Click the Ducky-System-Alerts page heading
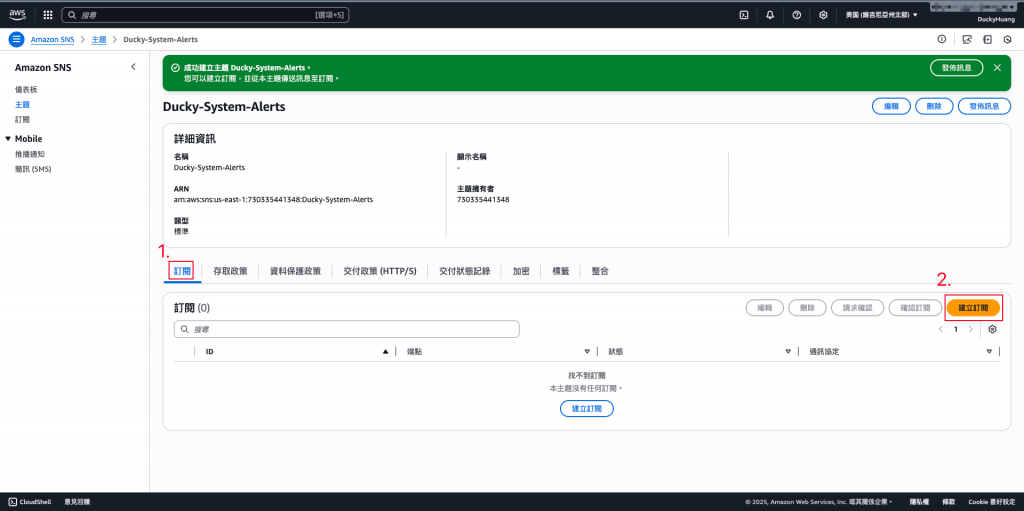1024x511 pixels. (224, 107)
